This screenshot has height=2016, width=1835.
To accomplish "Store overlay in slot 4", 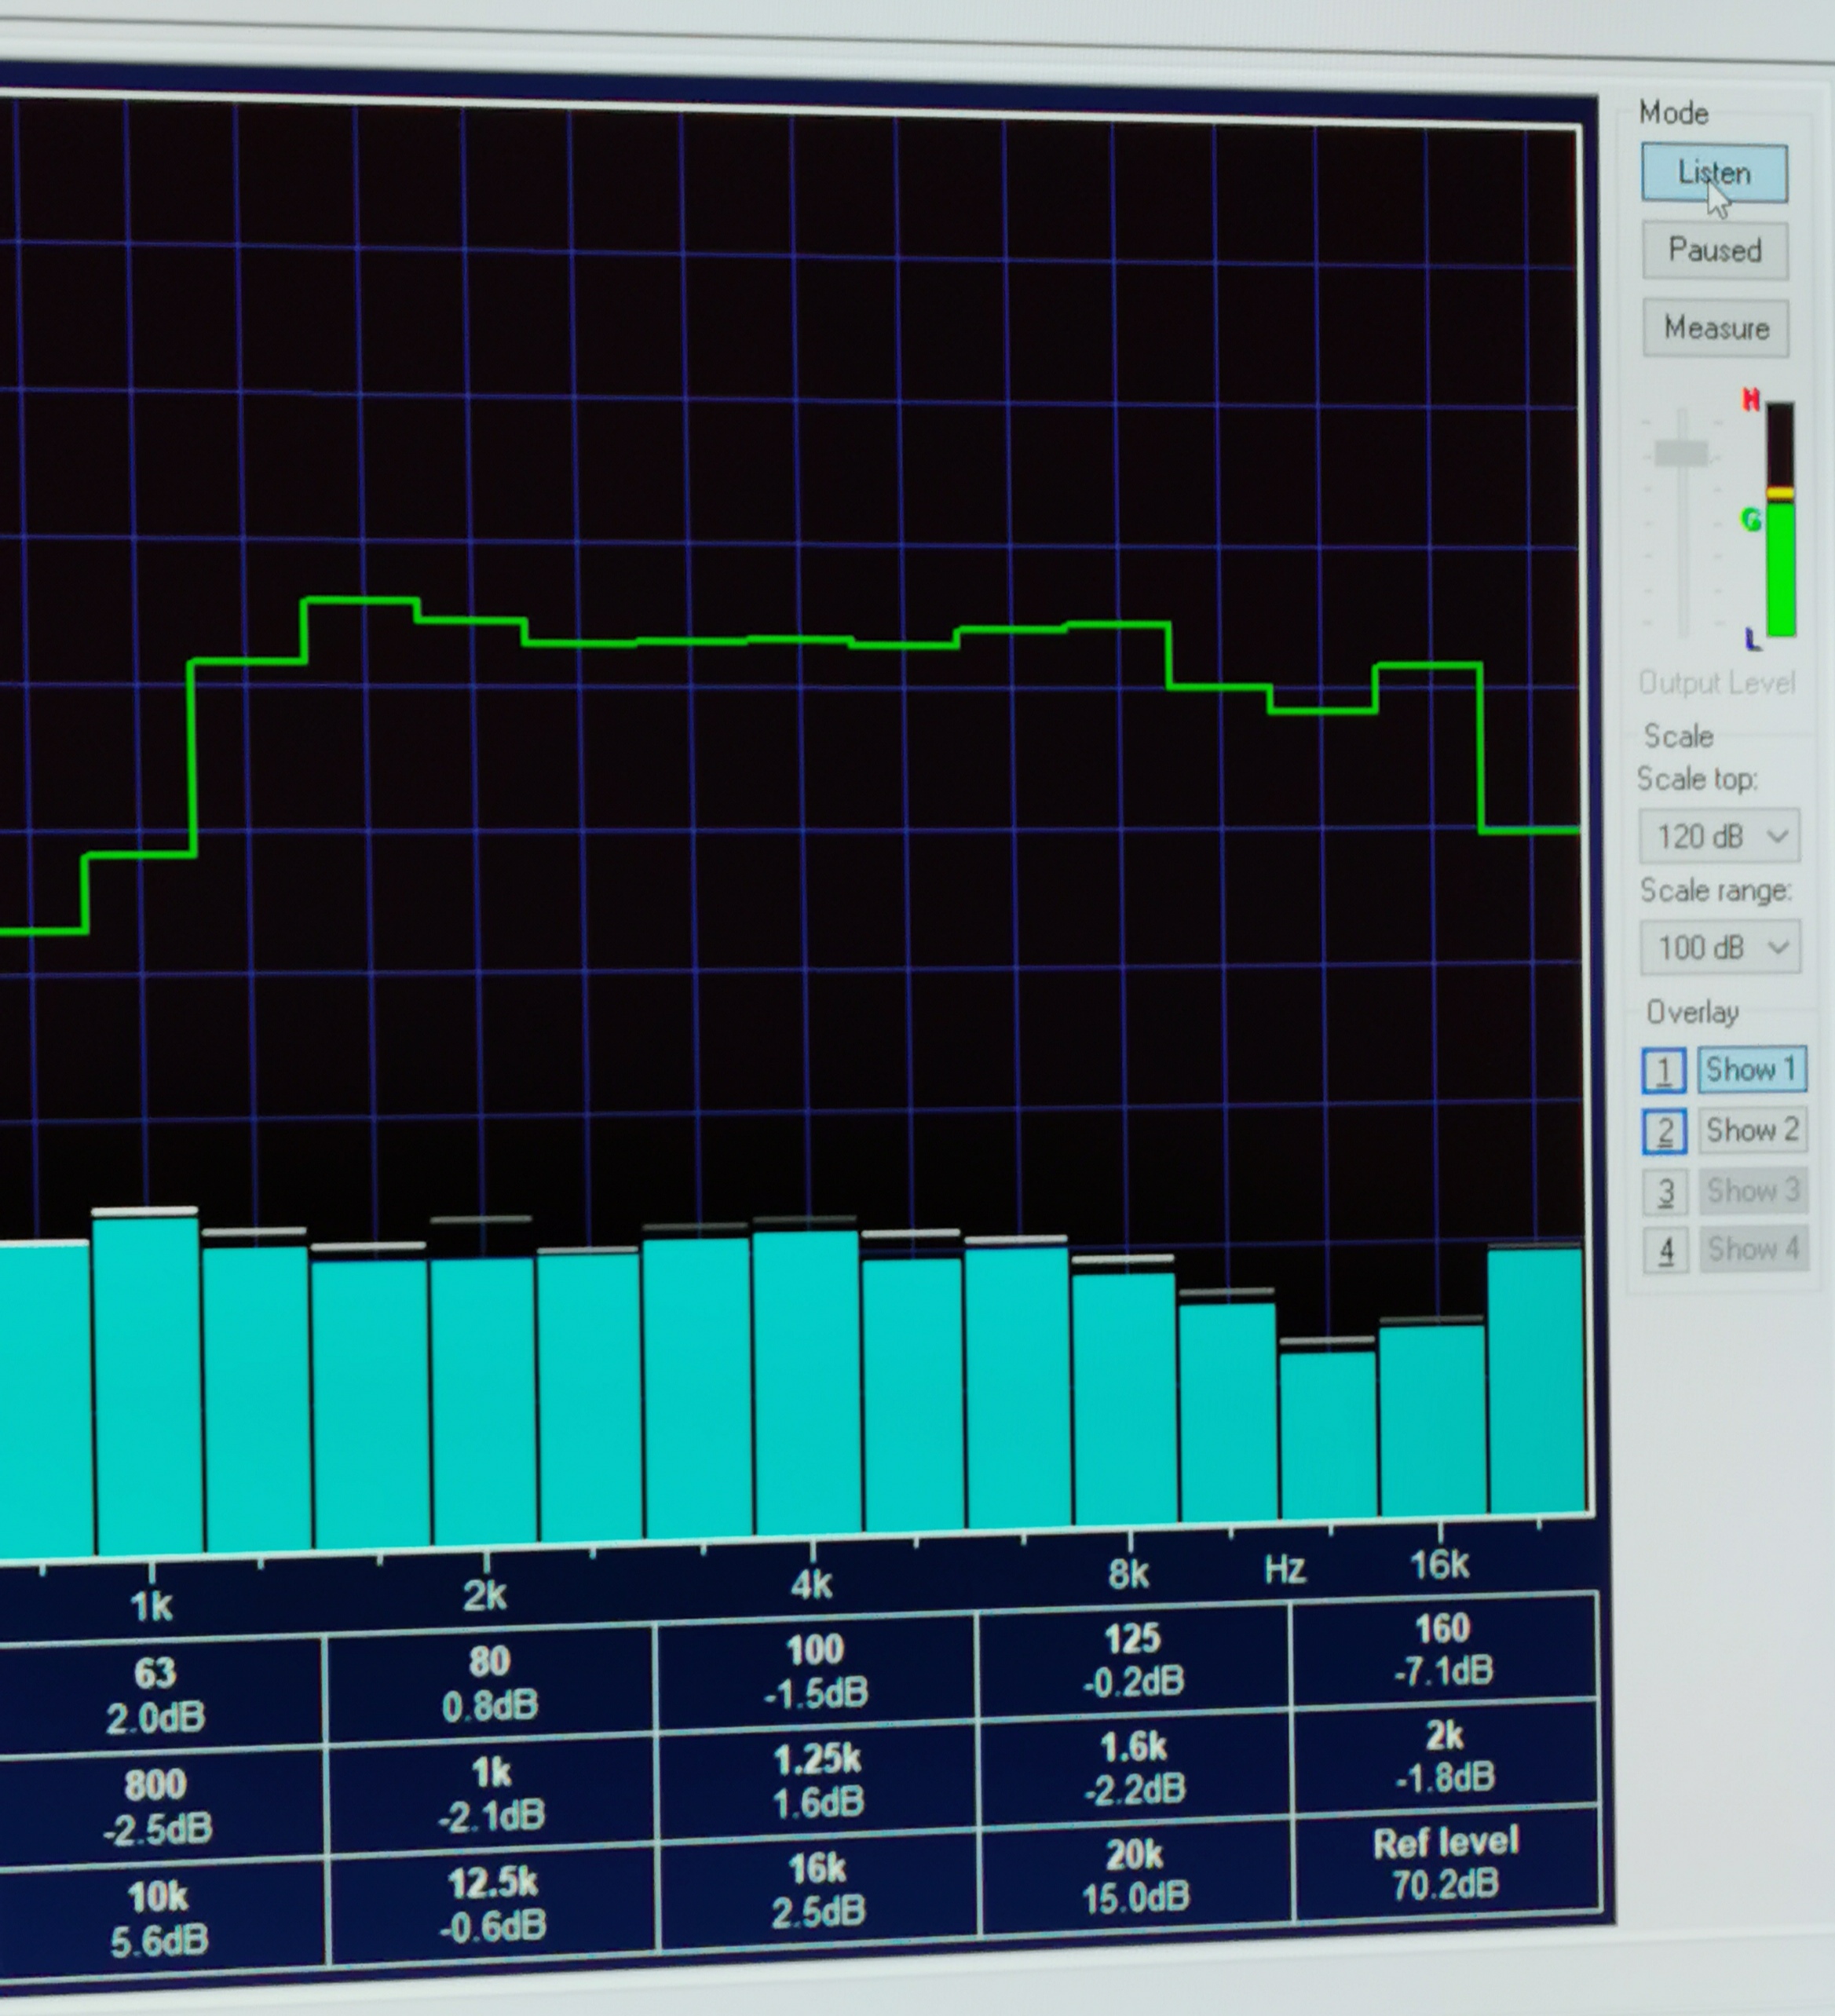I will coord(1666,1251).
